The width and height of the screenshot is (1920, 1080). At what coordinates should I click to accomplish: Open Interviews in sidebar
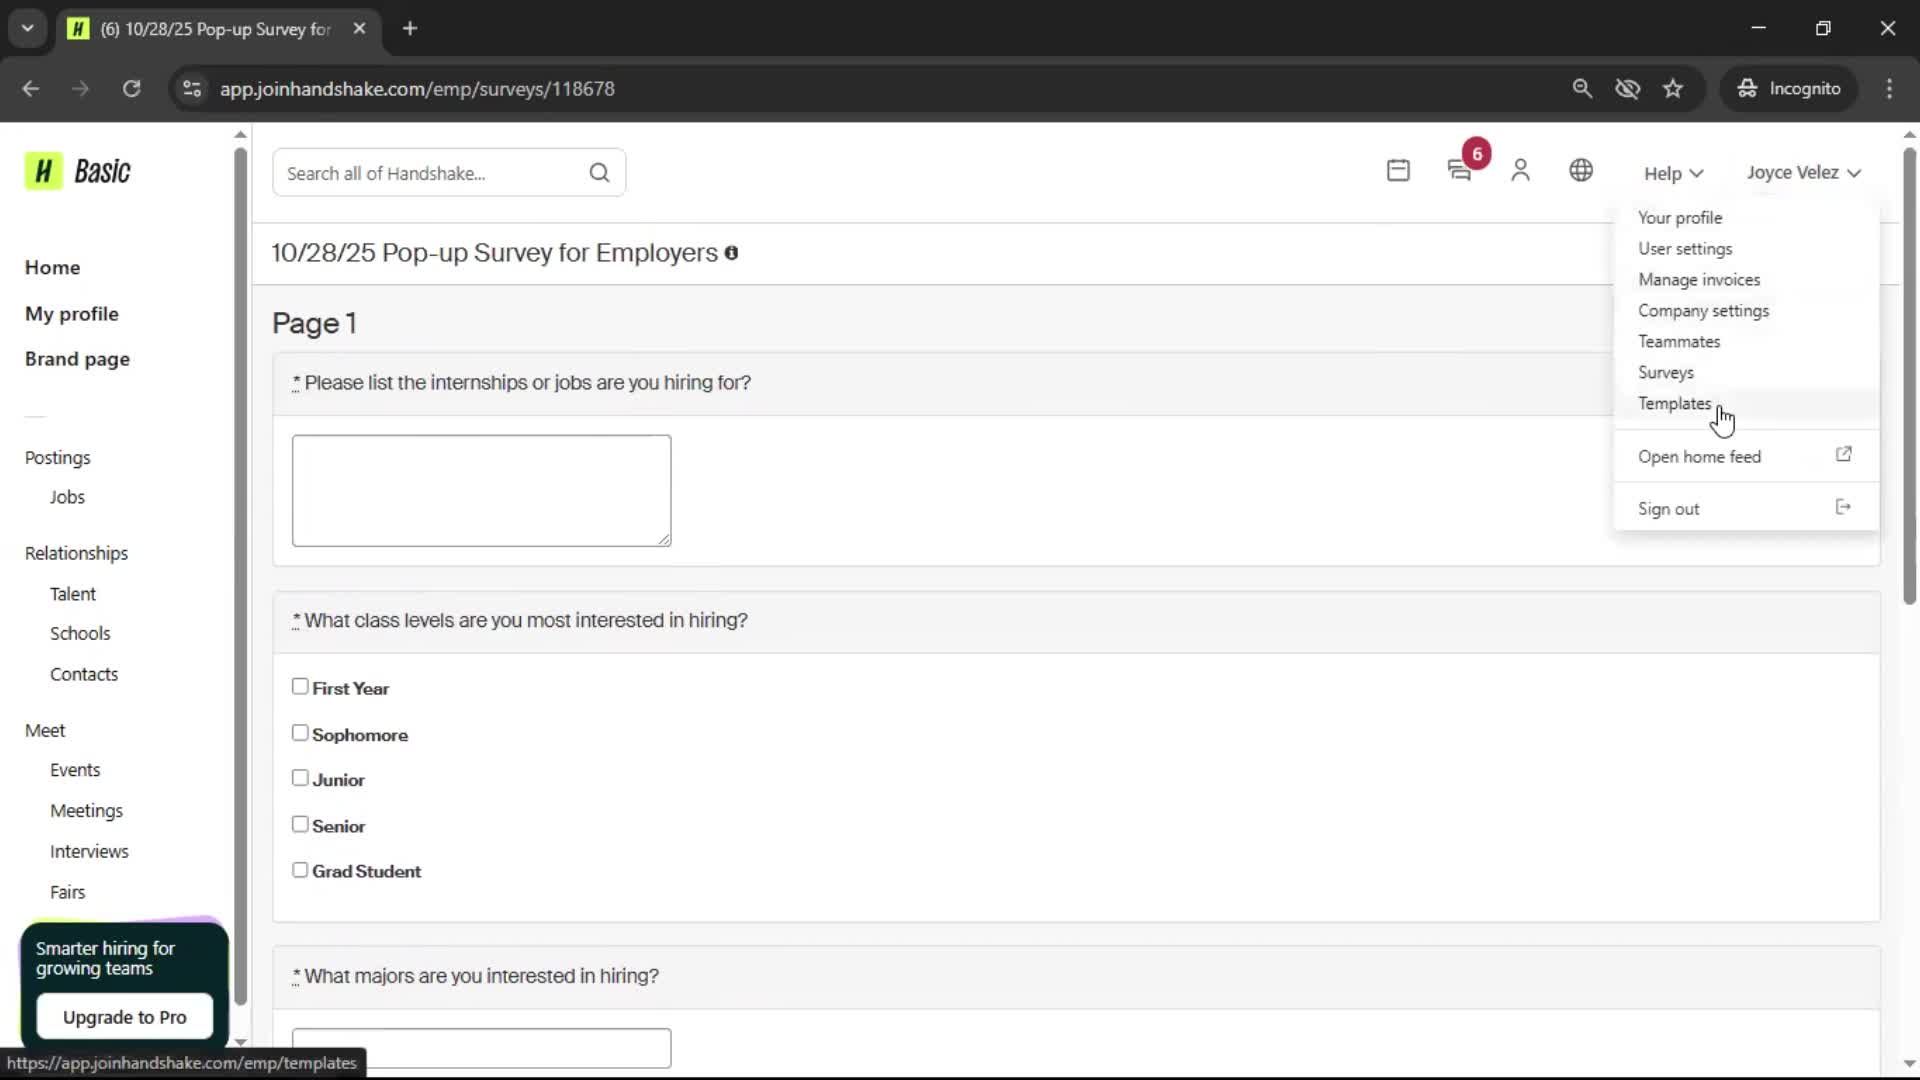[89, 852]
